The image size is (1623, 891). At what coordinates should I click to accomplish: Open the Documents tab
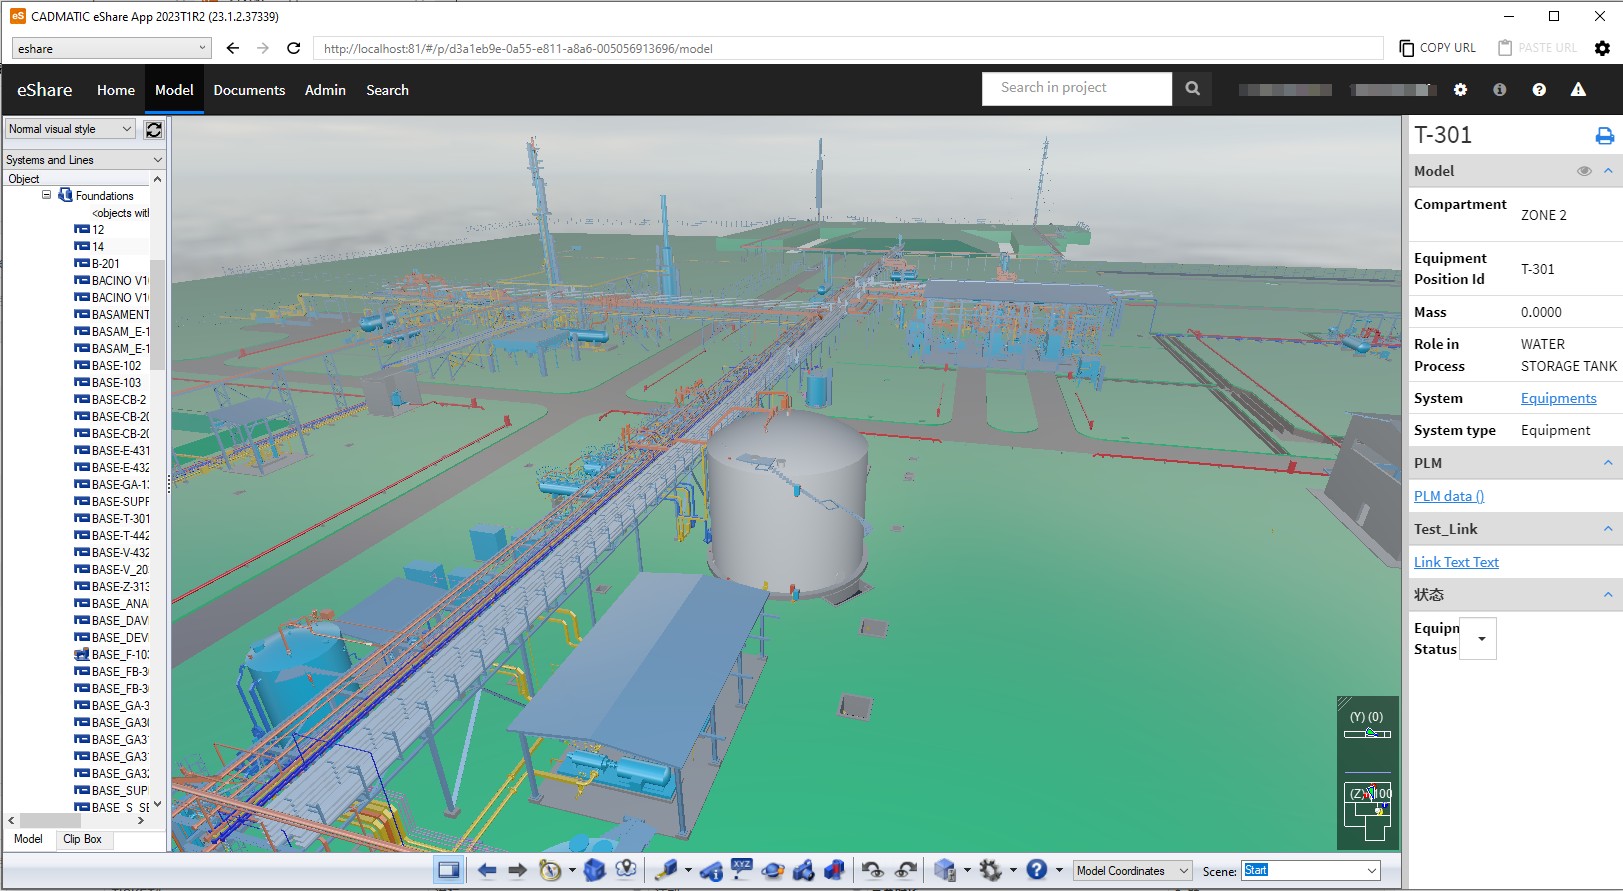pos(249,90)
